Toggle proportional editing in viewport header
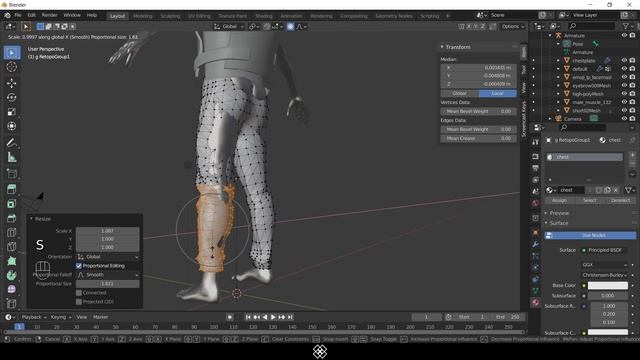The width and height of the screenshot is (640, 360). pos(290,27)
